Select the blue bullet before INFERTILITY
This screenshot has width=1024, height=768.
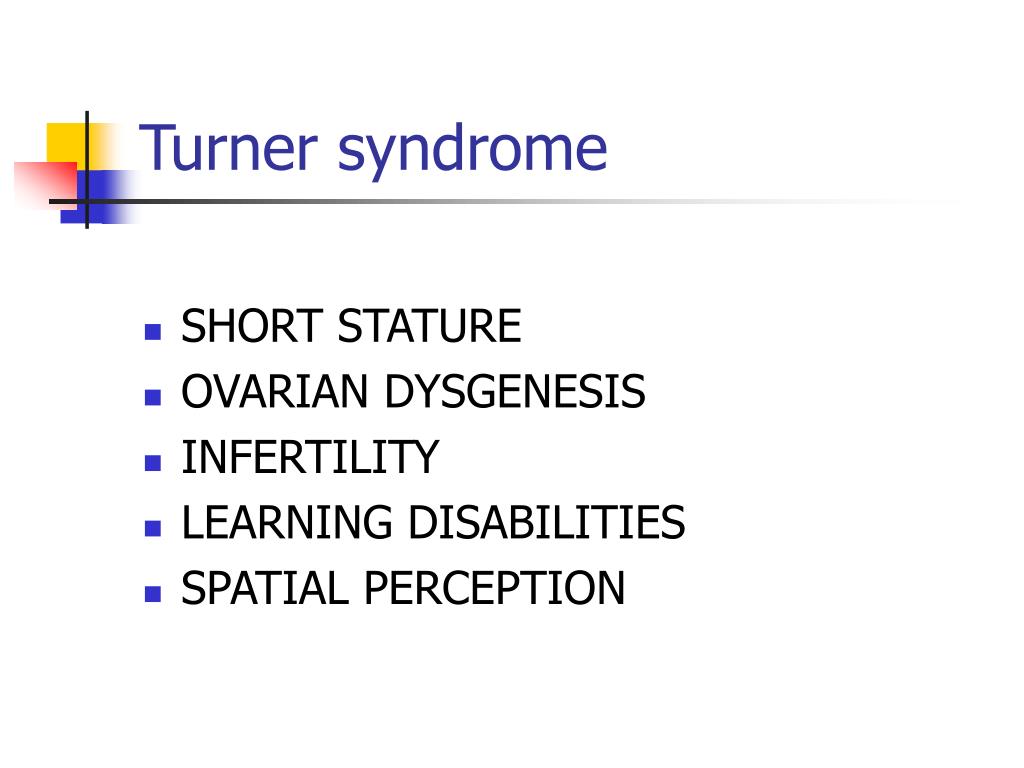point(153,463)
